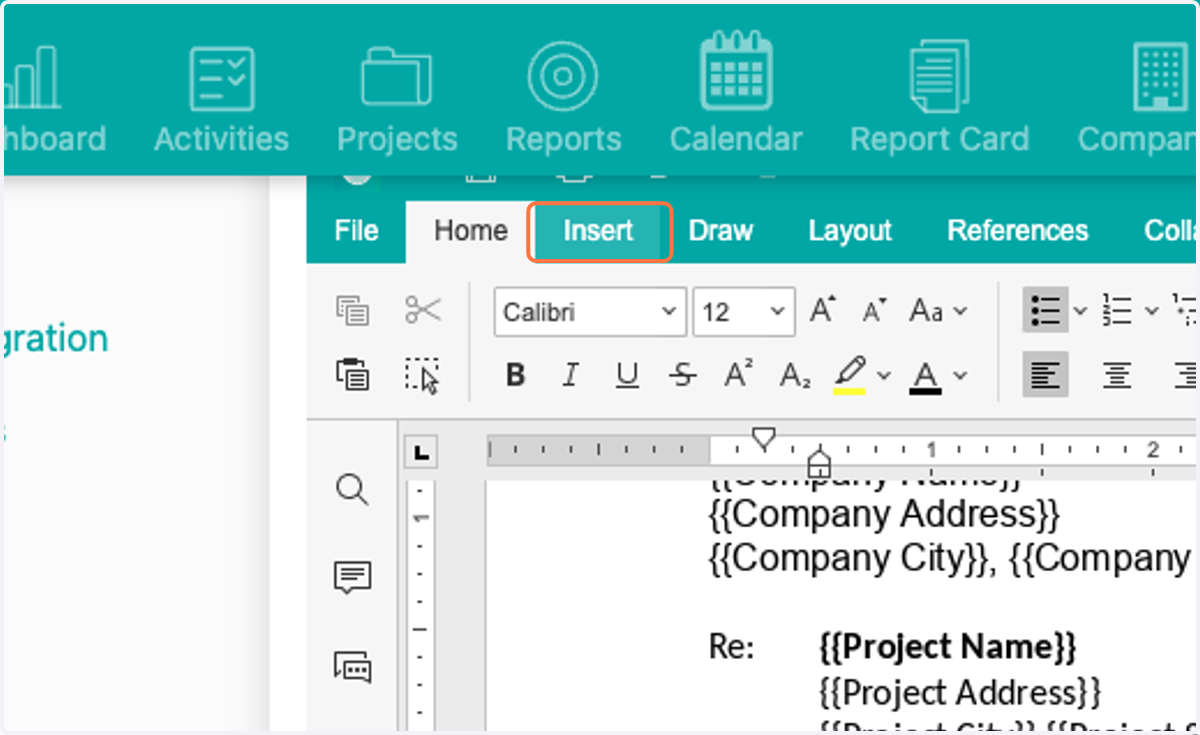
Task: Toggle underline formatting
Action: click(x=627, y=375)
